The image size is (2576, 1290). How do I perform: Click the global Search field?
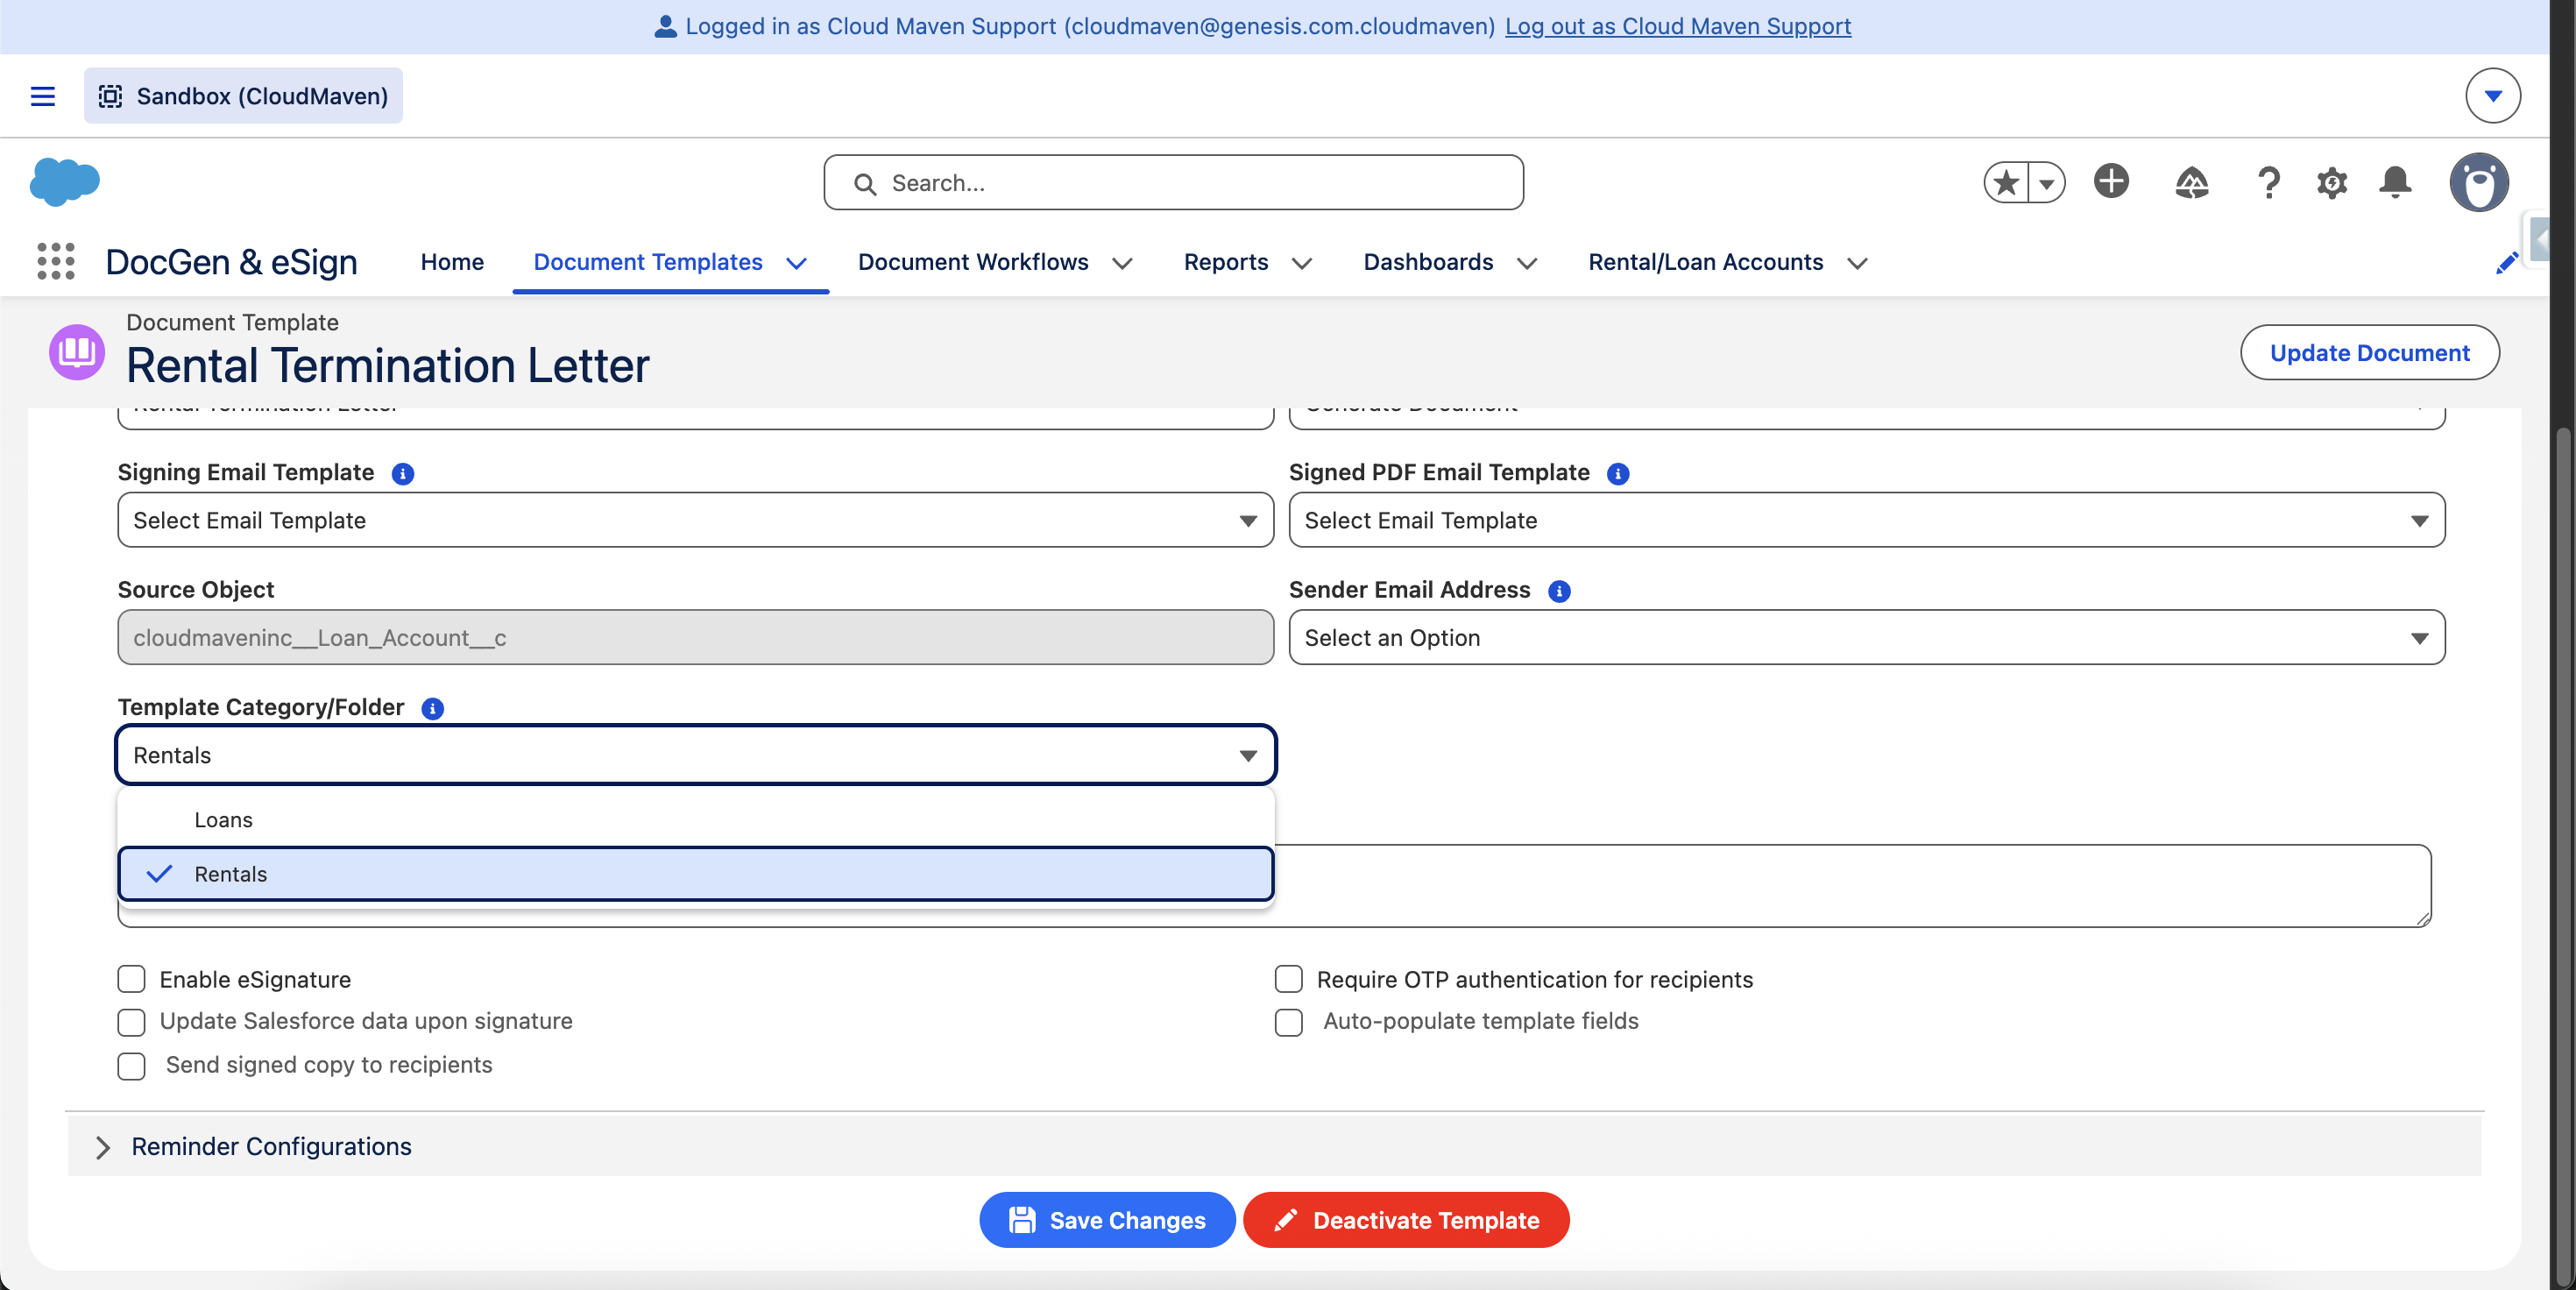(1173, 183)
